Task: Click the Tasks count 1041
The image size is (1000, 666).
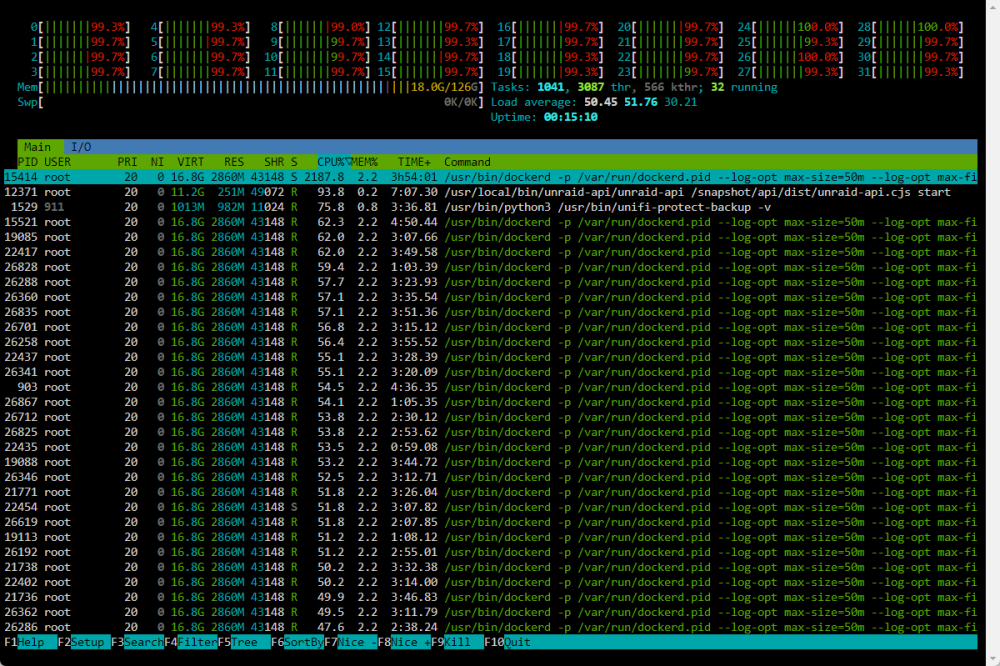Action: pos(550,87)
